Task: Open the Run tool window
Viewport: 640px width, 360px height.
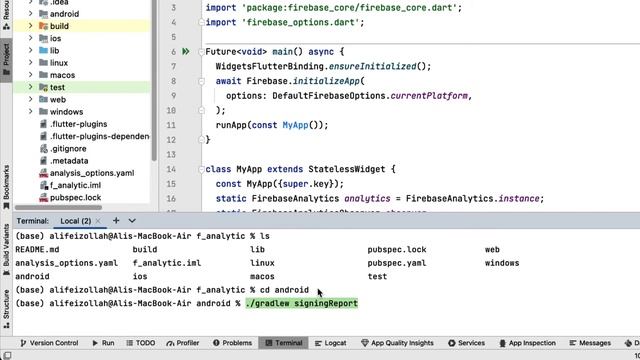Action: point(103,343)
